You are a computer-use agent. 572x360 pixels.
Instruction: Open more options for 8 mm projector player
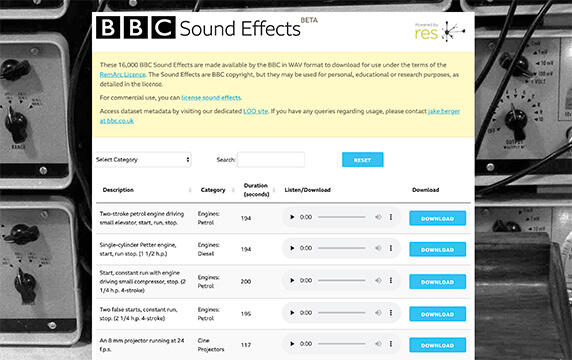pyautogui.click(x=391, y=344)
